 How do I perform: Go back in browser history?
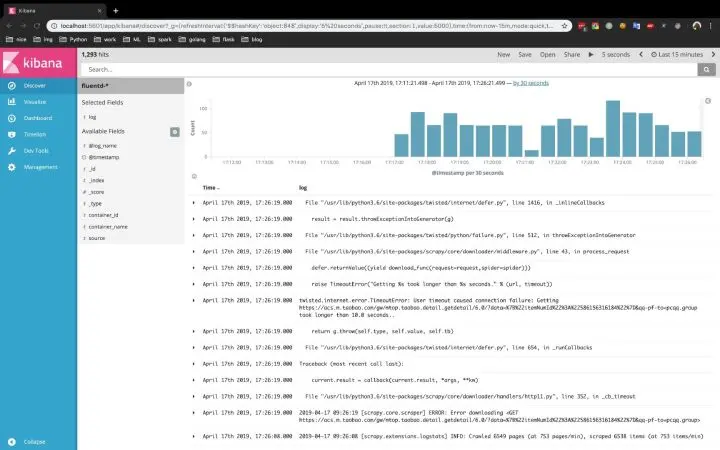tap(9, 26)
